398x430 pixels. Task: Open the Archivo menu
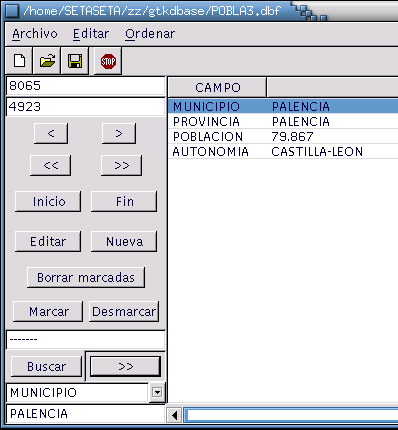35,34
